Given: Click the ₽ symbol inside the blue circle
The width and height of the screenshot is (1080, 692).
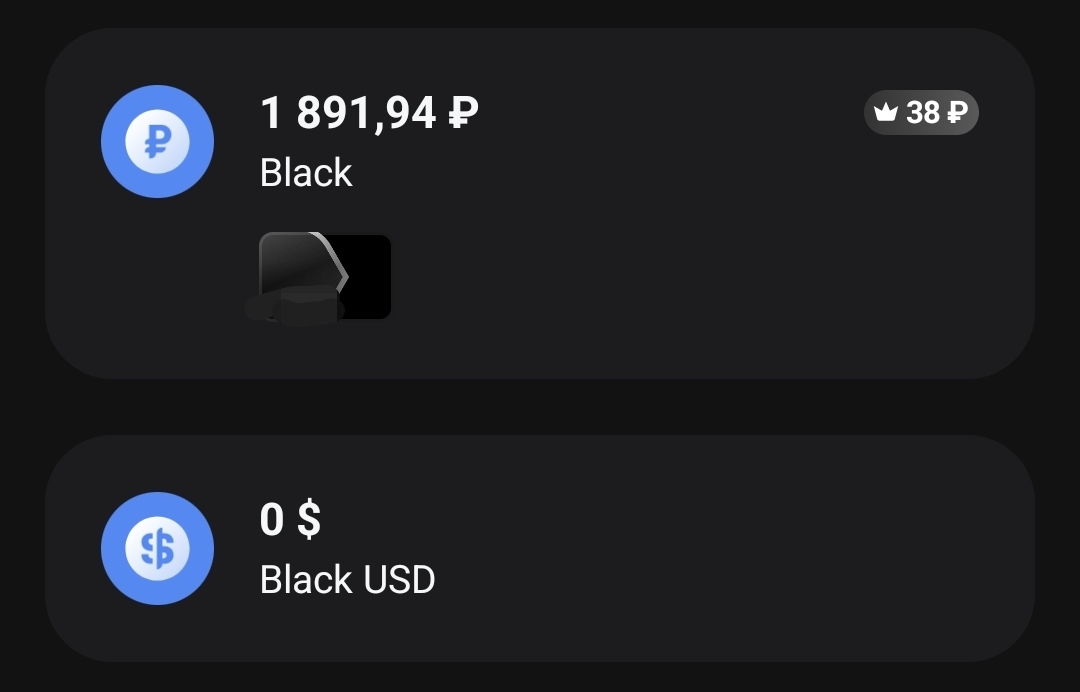Looking at the screenshot, I should (158, 142).
